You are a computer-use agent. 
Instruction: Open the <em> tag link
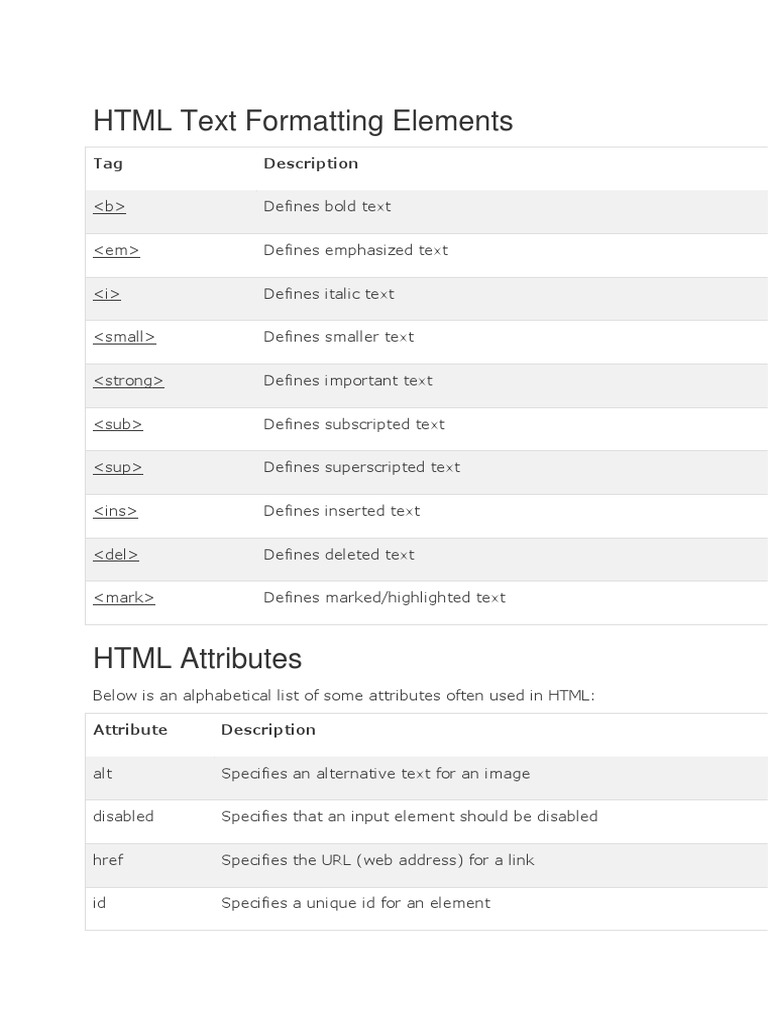click(x=116, y=250)
